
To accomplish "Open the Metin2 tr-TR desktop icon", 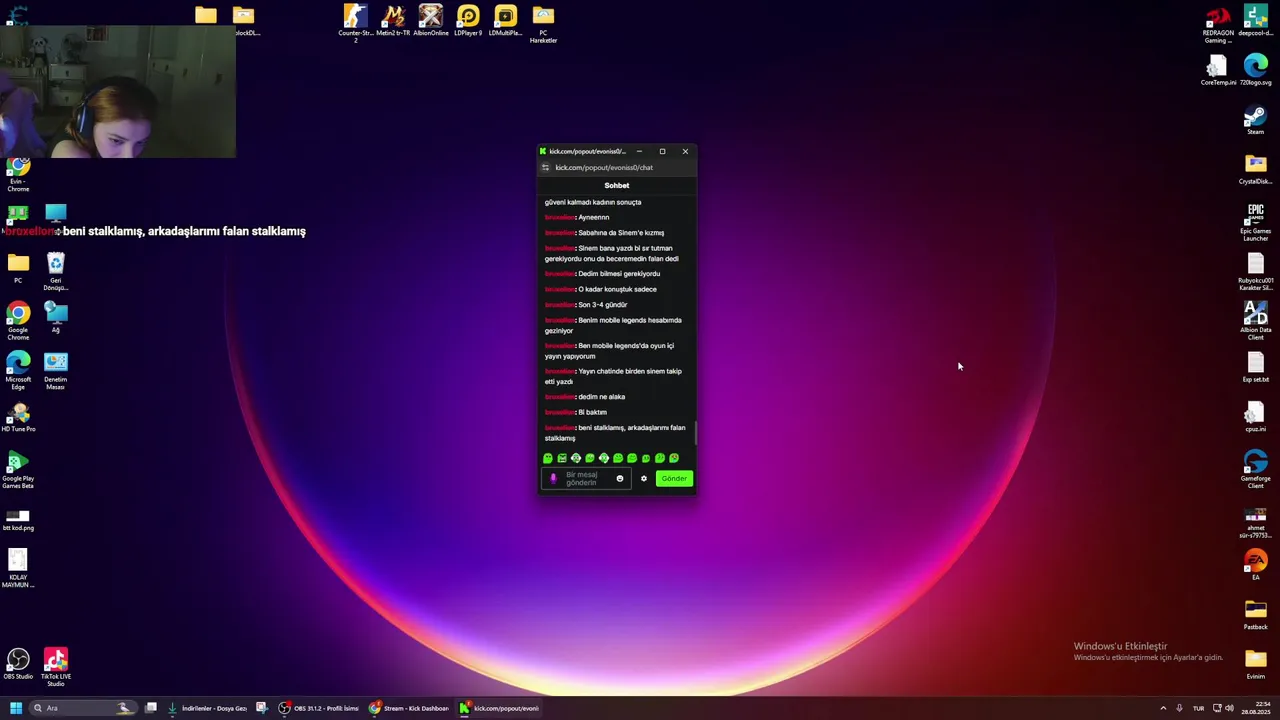I will point(393,20).
